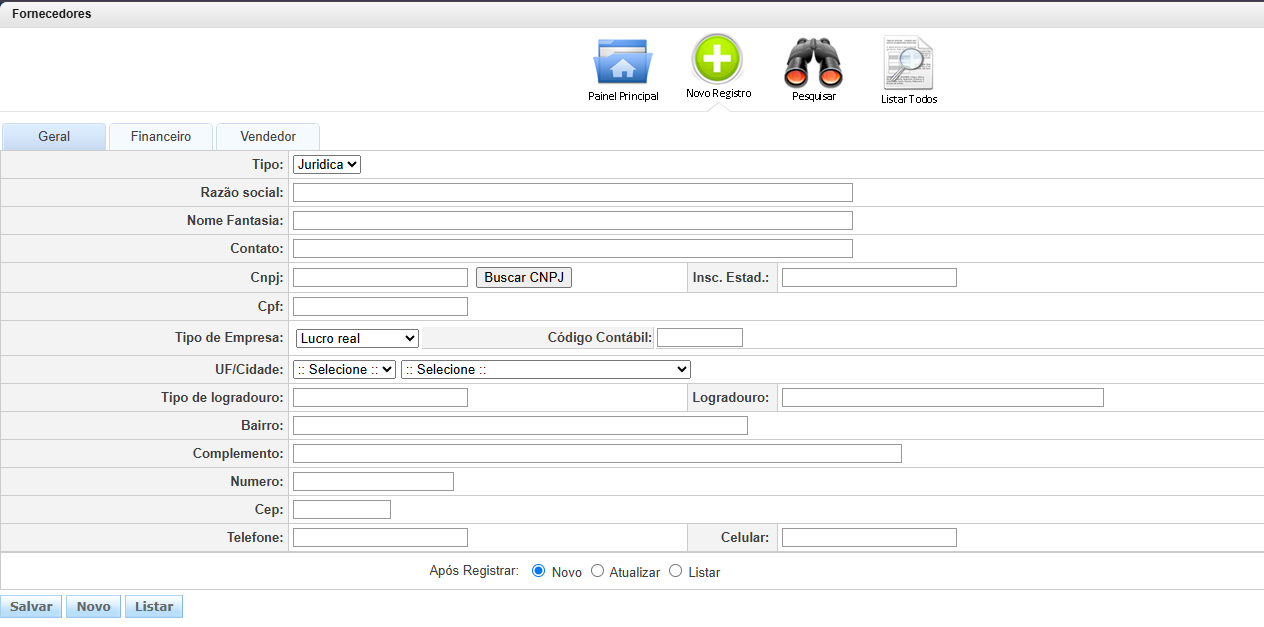The height and width of the screenshot is (627, 1264).
Task: Open Pesquisar binoculars icon
Action: pyautogui.click(x=813, y=62)
